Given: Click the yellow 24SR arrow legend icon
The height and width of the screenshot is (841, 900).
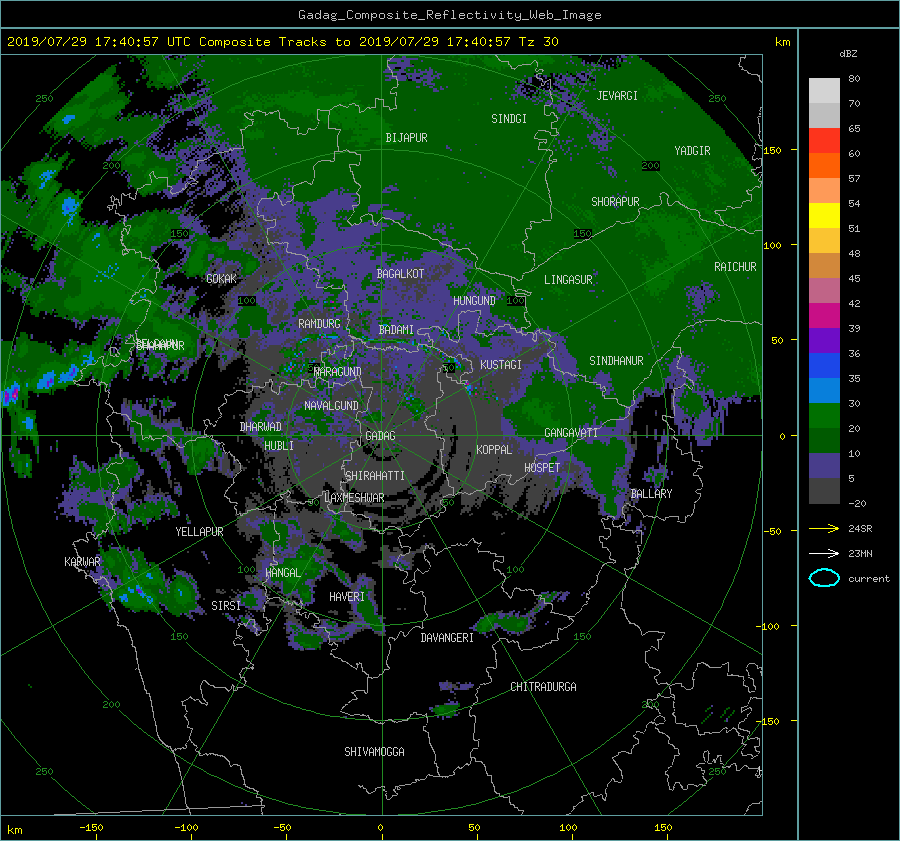Looking at the screenshot, I should [824, 528].
